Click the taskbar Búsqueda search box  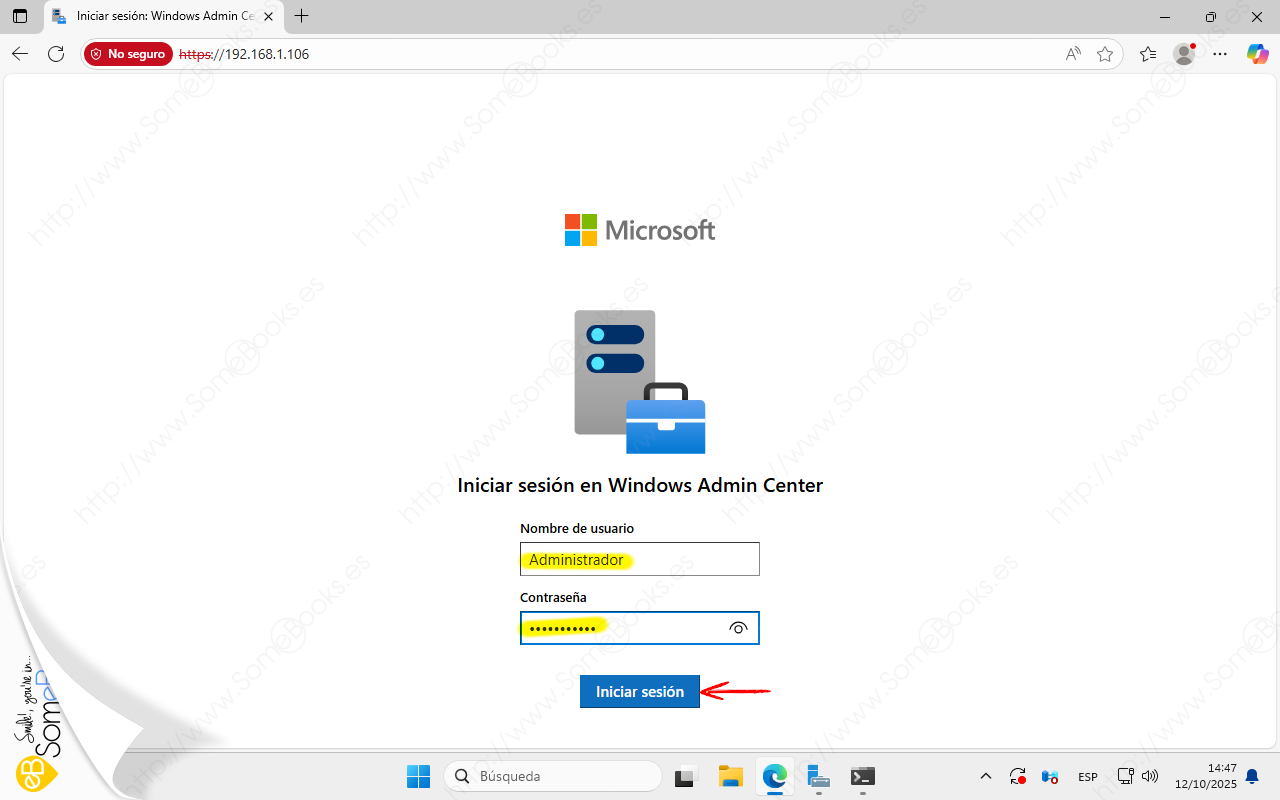pos(553,776)
